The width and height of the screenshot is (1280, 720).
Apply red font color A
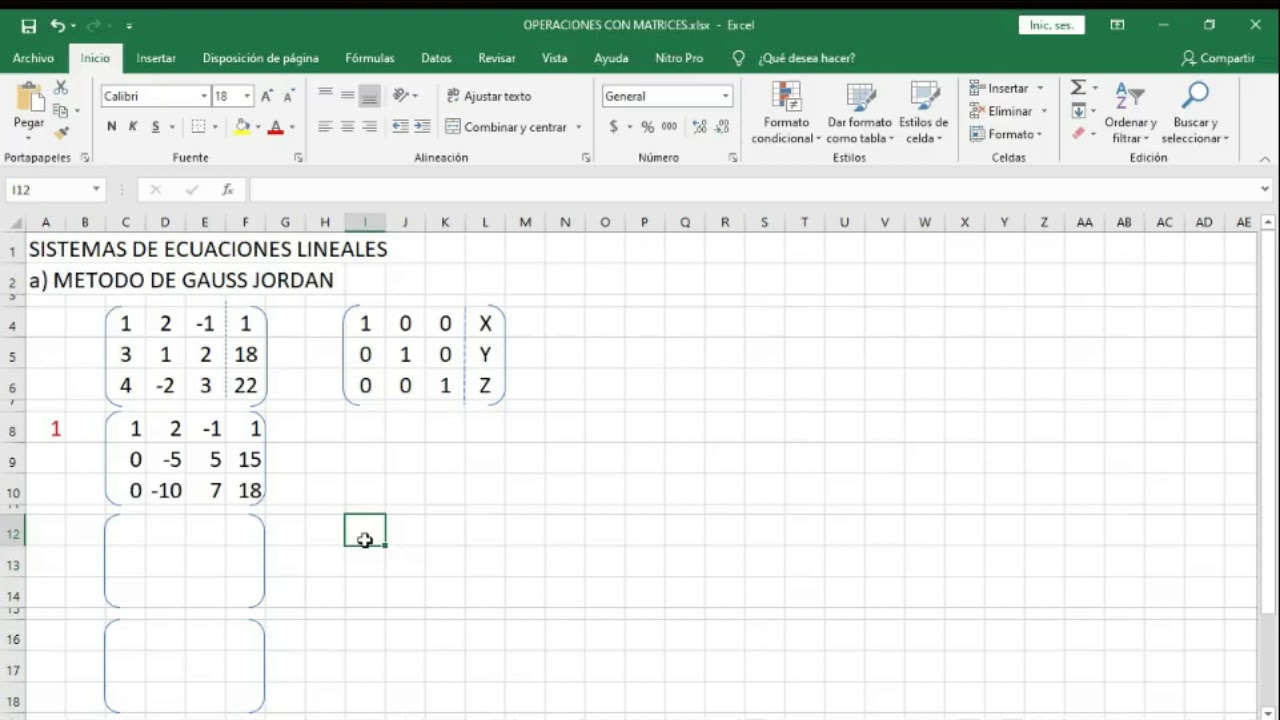point(276,127)
